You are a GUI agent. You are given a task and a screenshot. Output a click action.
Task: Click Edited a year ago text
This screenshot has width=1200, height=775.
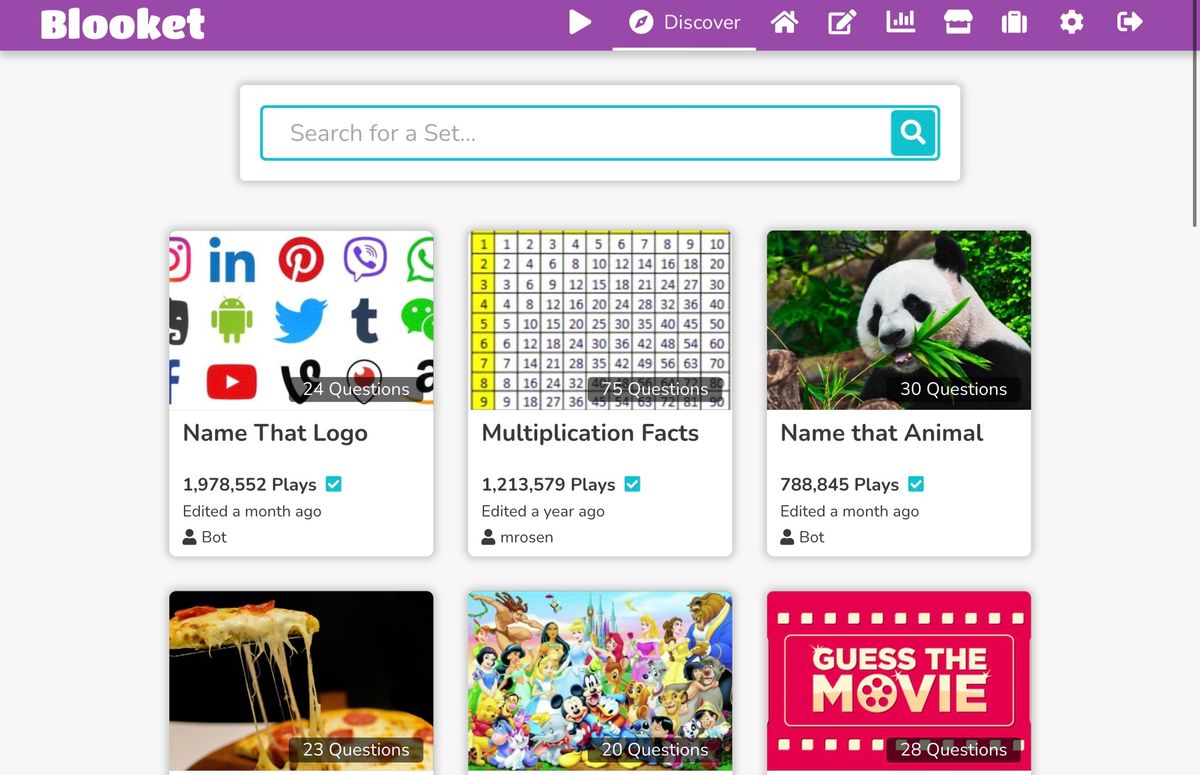[x=543, y=511]
